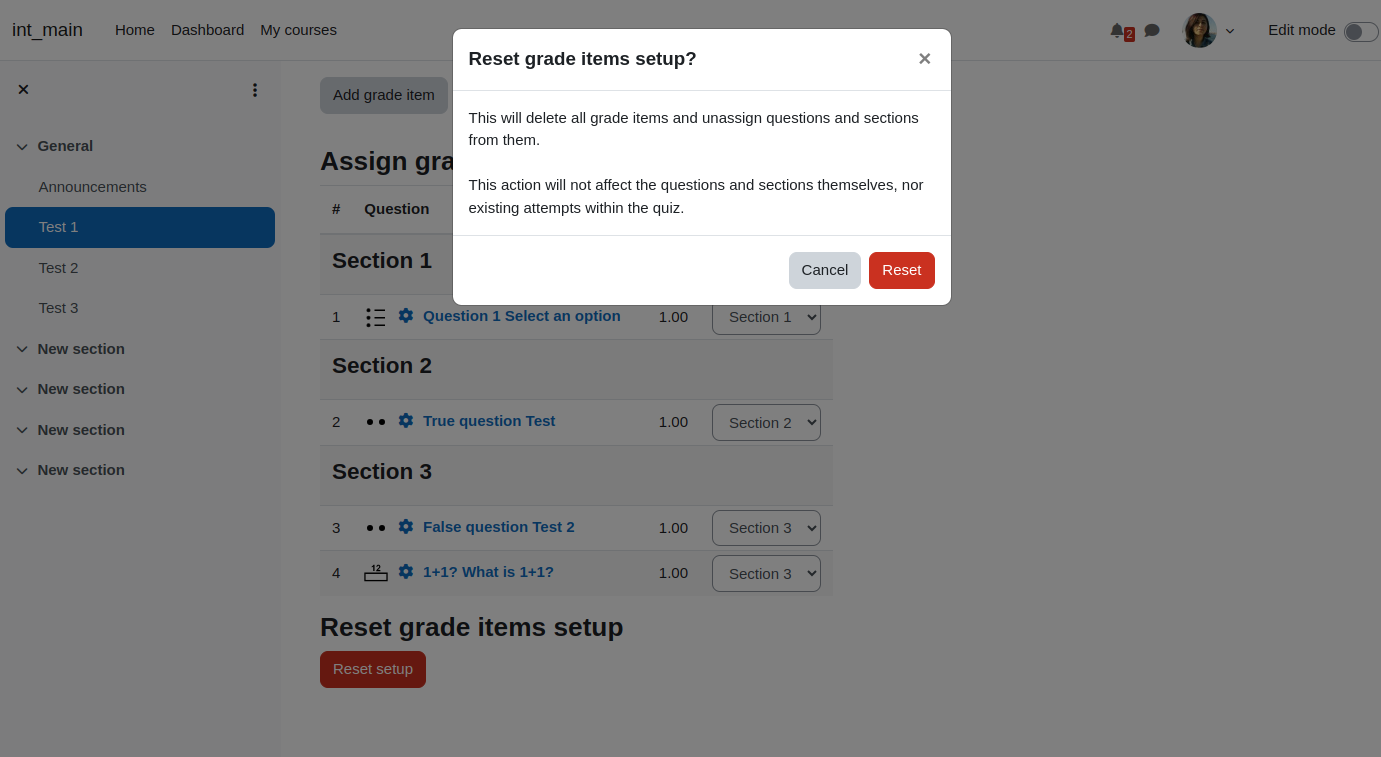1381x757 pixels.
Task: Expand the first New section
Action: coord(22,350)
